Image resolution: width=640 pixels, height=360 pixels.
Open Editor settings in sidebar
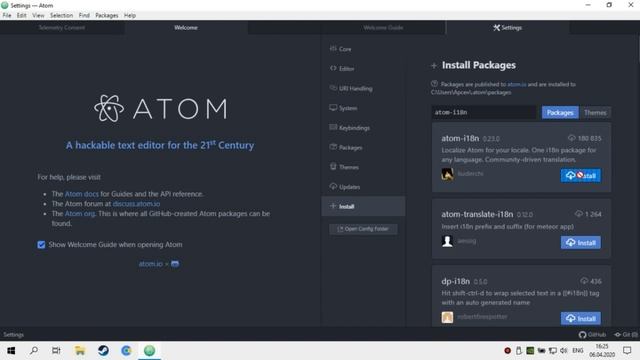pyautogui.click(x=364, y=69)
